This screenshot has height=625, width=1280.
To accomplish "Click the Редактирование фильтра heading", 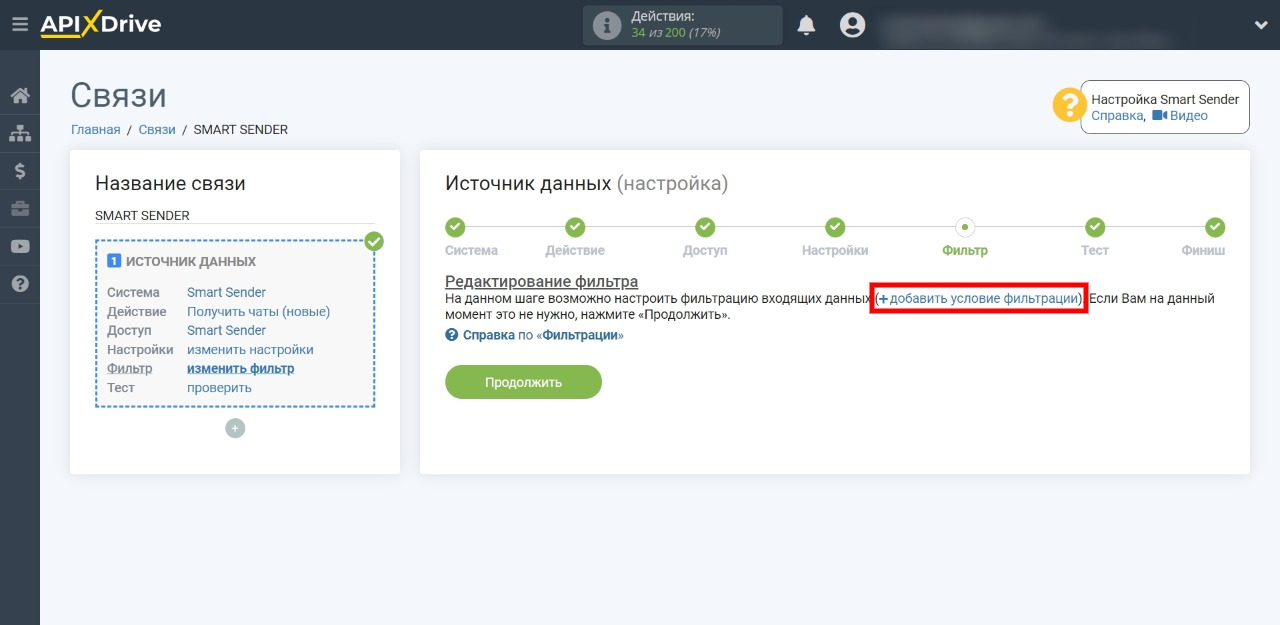I will click(541, 281).
